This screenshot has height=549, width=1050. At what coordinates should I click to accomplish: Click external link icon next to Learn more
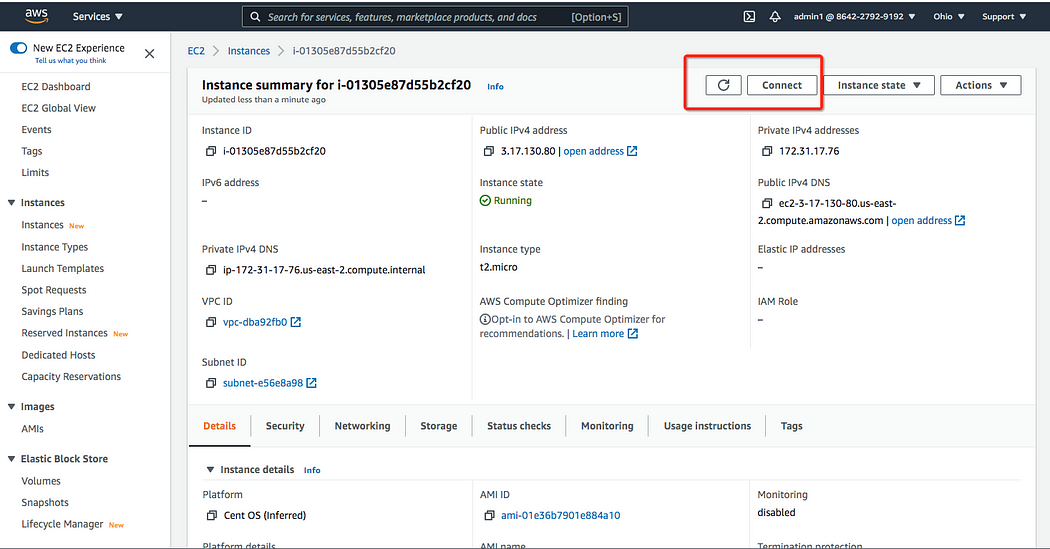(632, 333)
